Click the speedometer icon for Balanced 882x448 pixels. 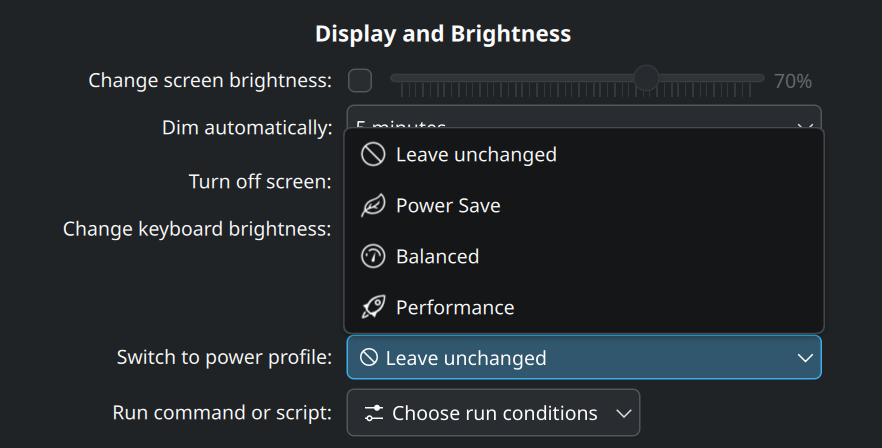pyautogui.click(x=373, y=257)
